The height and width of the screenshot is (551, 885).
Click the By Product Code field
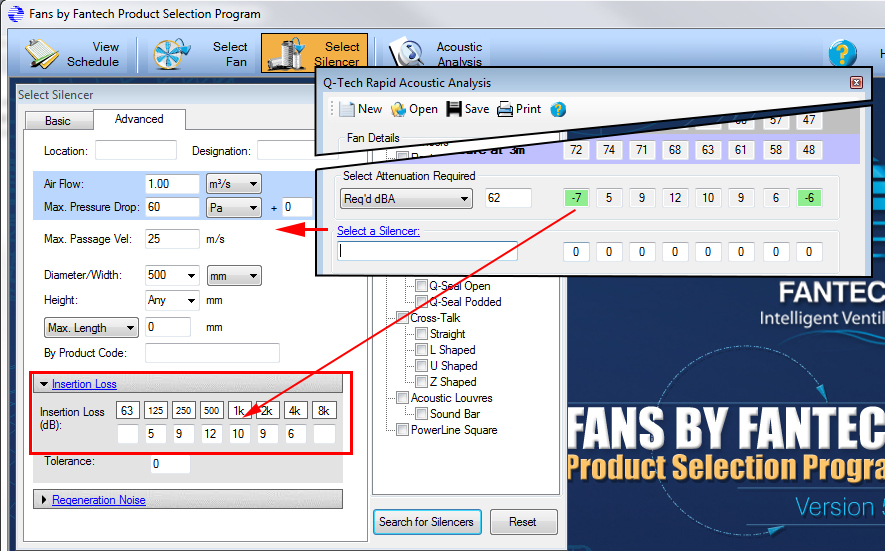[212, 353]
